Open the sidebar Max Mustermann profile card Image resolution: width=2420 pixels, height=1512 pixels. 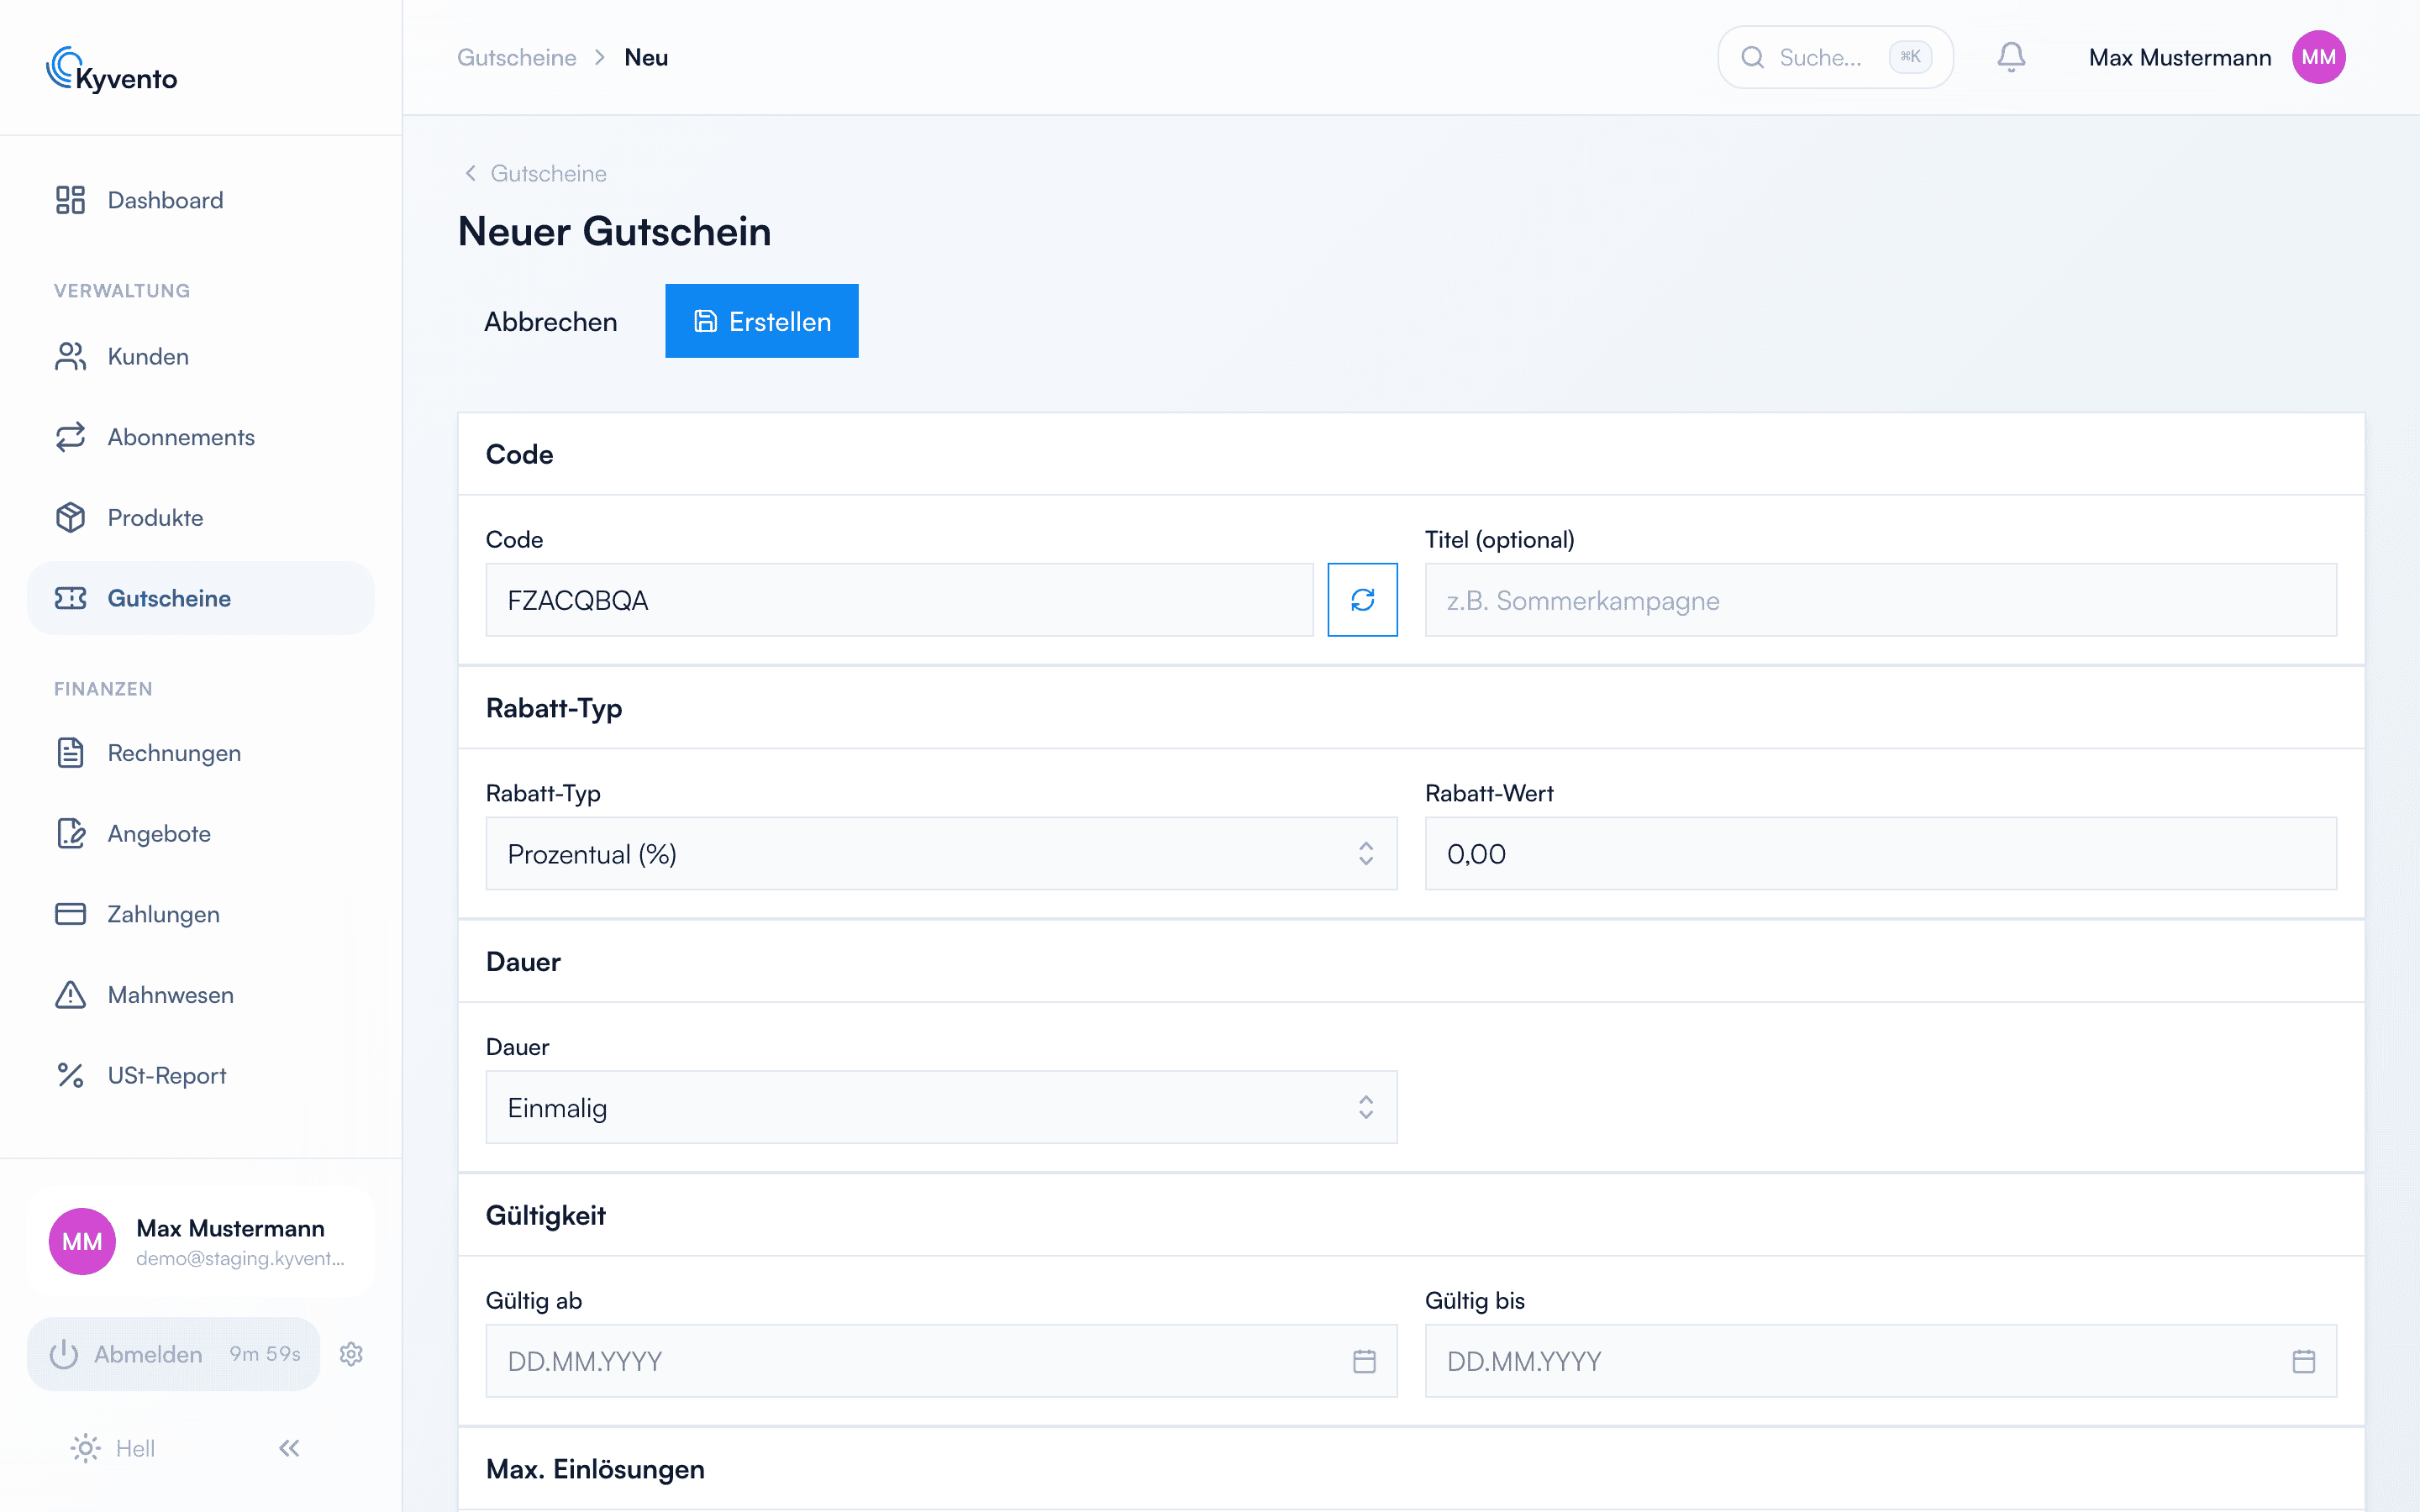[200, 1241]
